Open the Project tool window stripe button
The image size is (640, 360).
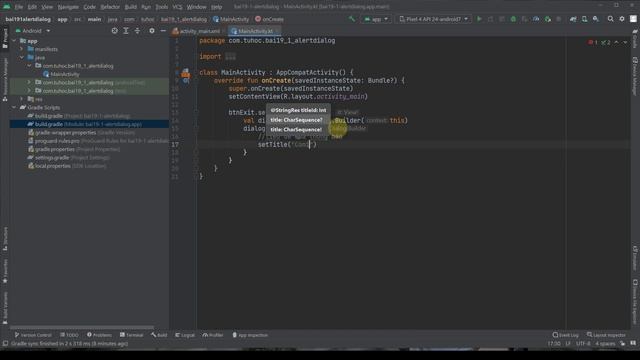tap(5, 39)
